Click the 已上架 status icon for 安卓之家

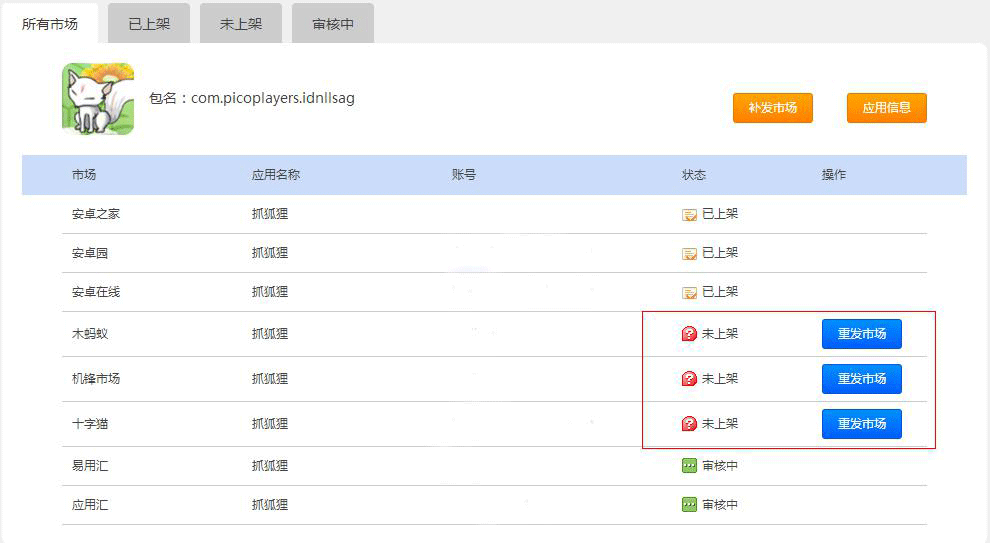[x=689, y=215]
